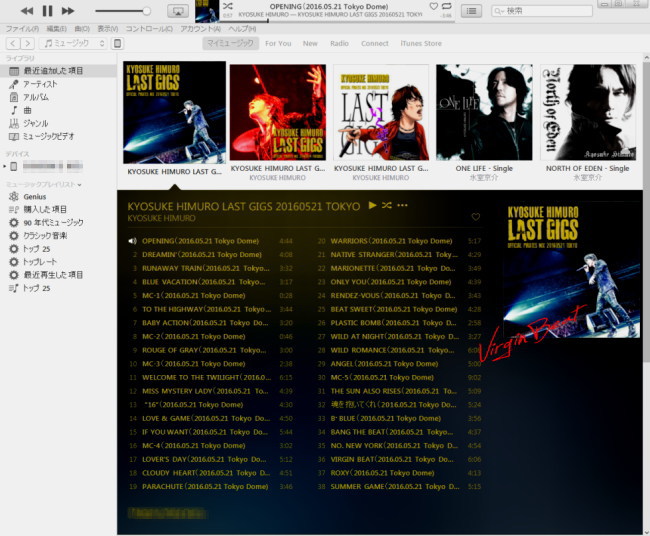Select the マイミュージック tab
The width and height of the screenshot is (650, 536).
coord(230,43)
